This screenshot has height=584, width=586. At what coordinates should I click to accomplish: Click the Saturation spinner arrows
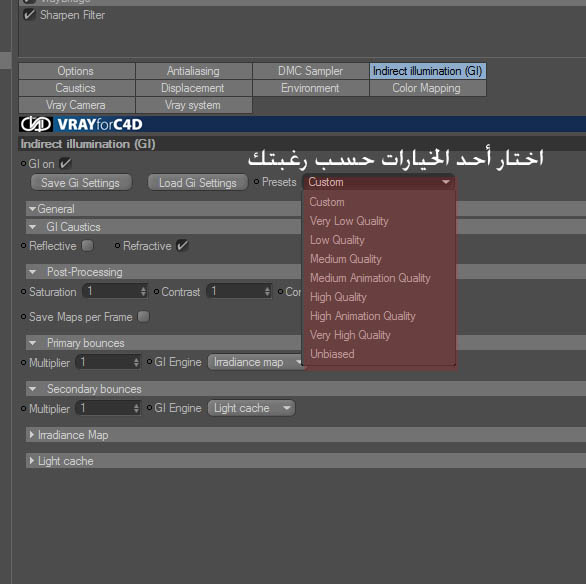pyautogui.click(x=144, y=291)
